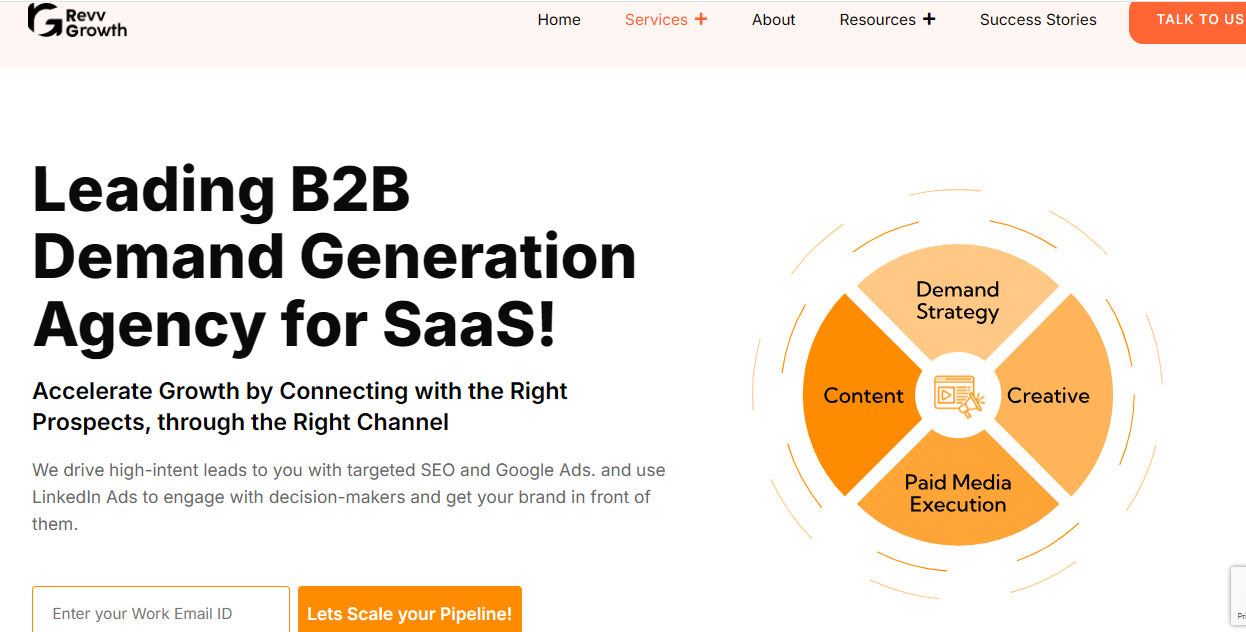Go to the Home page
Viewport: 1246px width, 632px height.
pos(559,20)
